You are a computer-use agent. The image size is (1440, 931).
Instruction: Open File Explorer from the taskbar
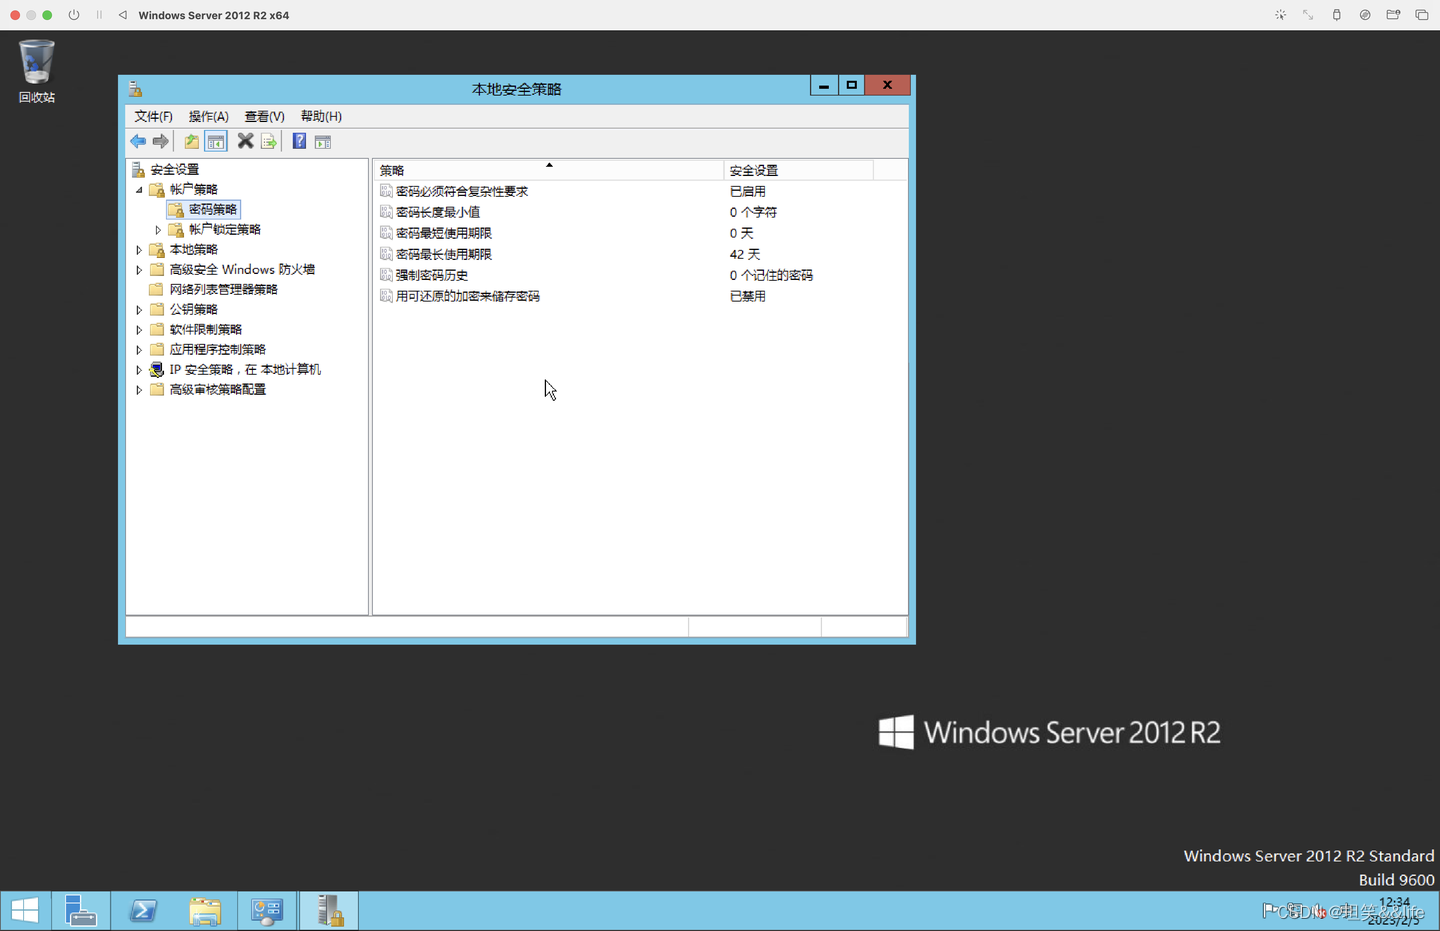(x=205, y=911)
